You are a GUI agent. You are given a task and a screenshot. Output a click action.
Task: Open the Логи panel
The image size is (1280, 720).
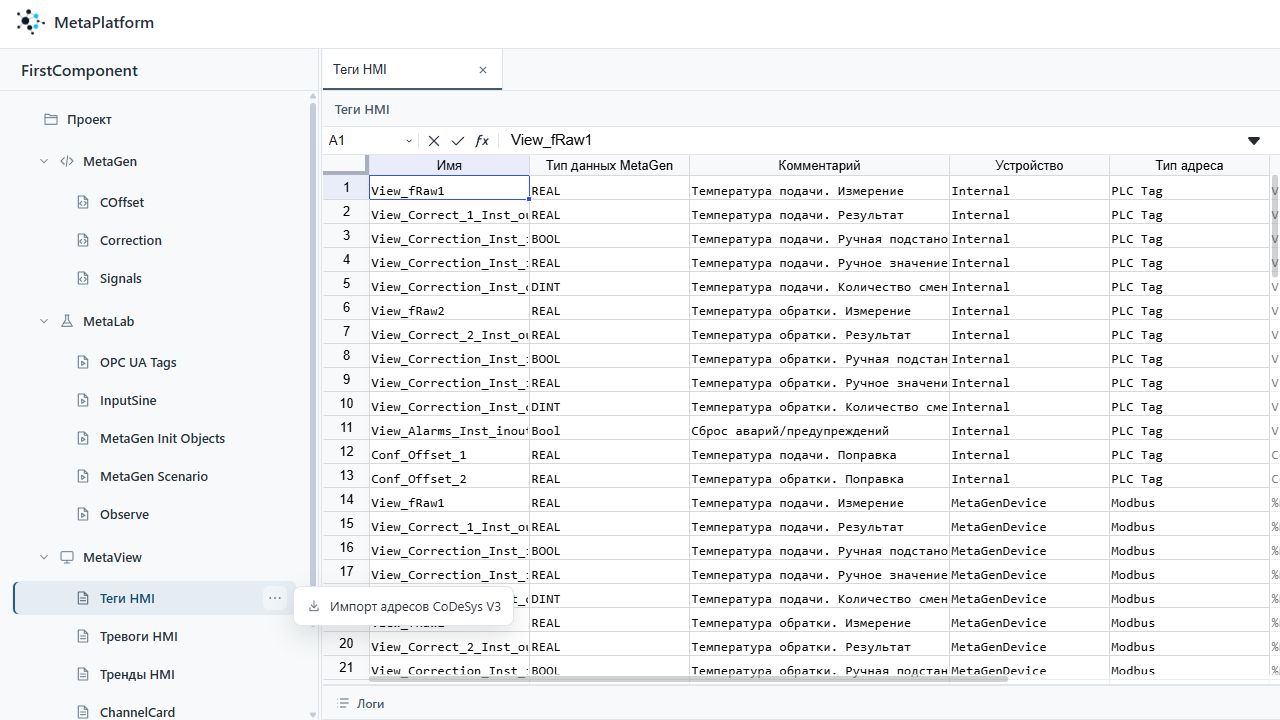(x=362, y=704)
